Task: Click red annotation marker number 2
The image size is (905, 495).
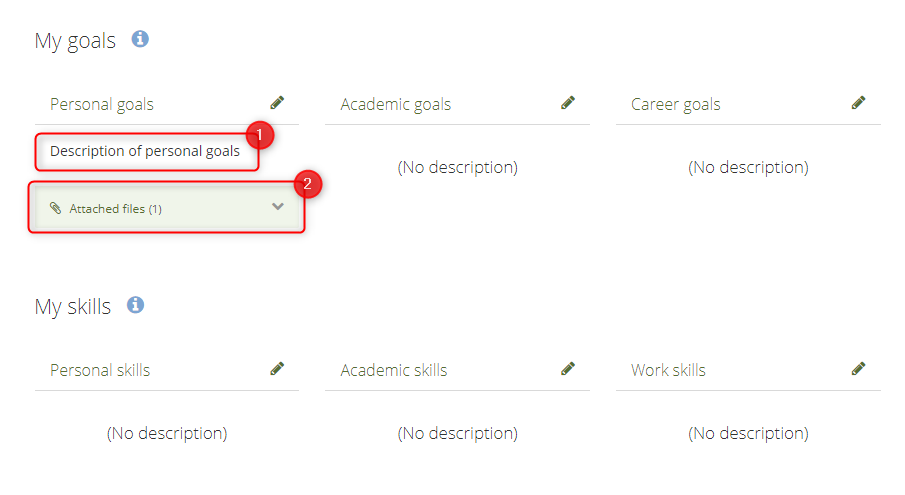Action: pos(307,183)
